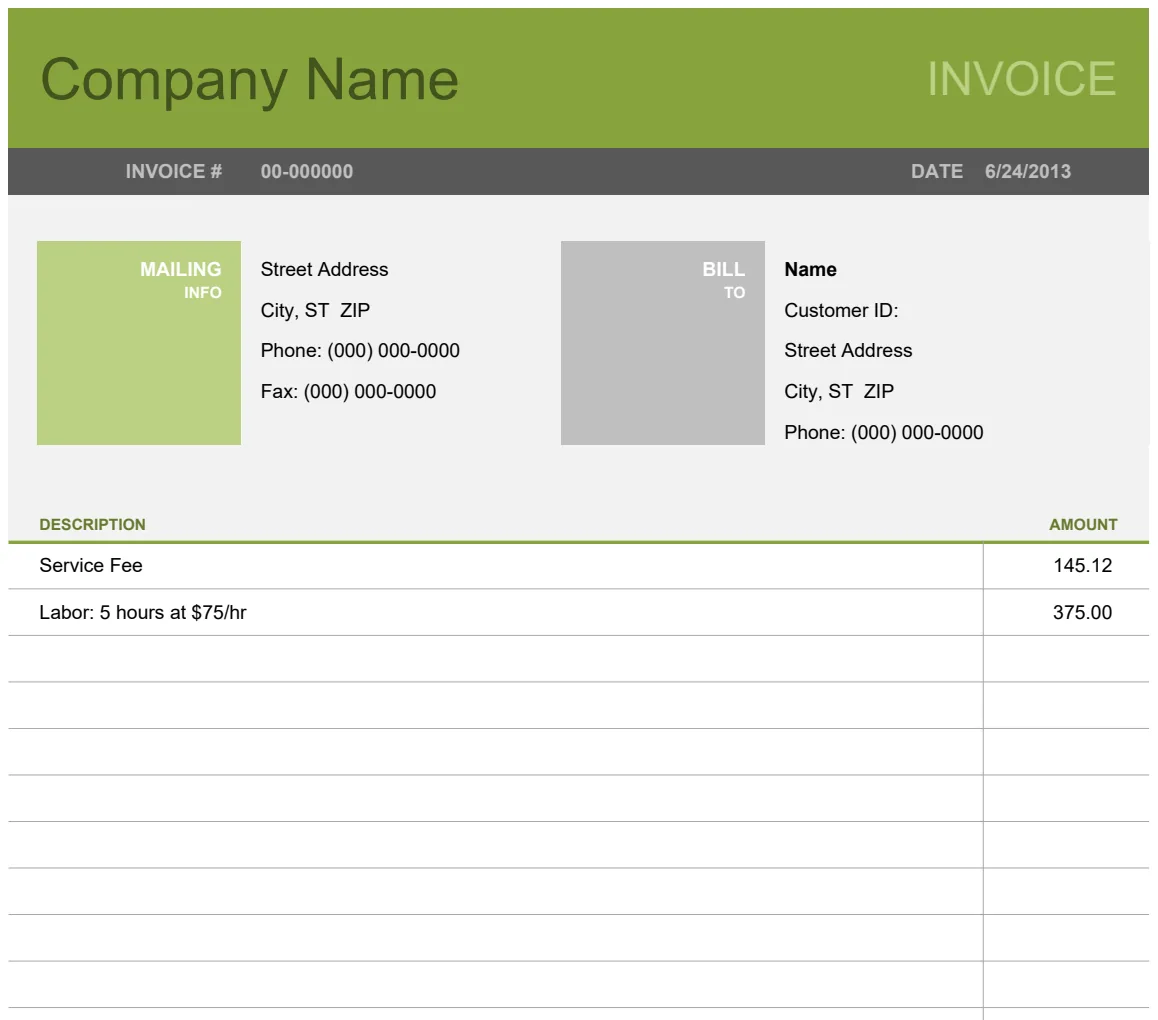Select the amount 145.12

coord(1082,566)
